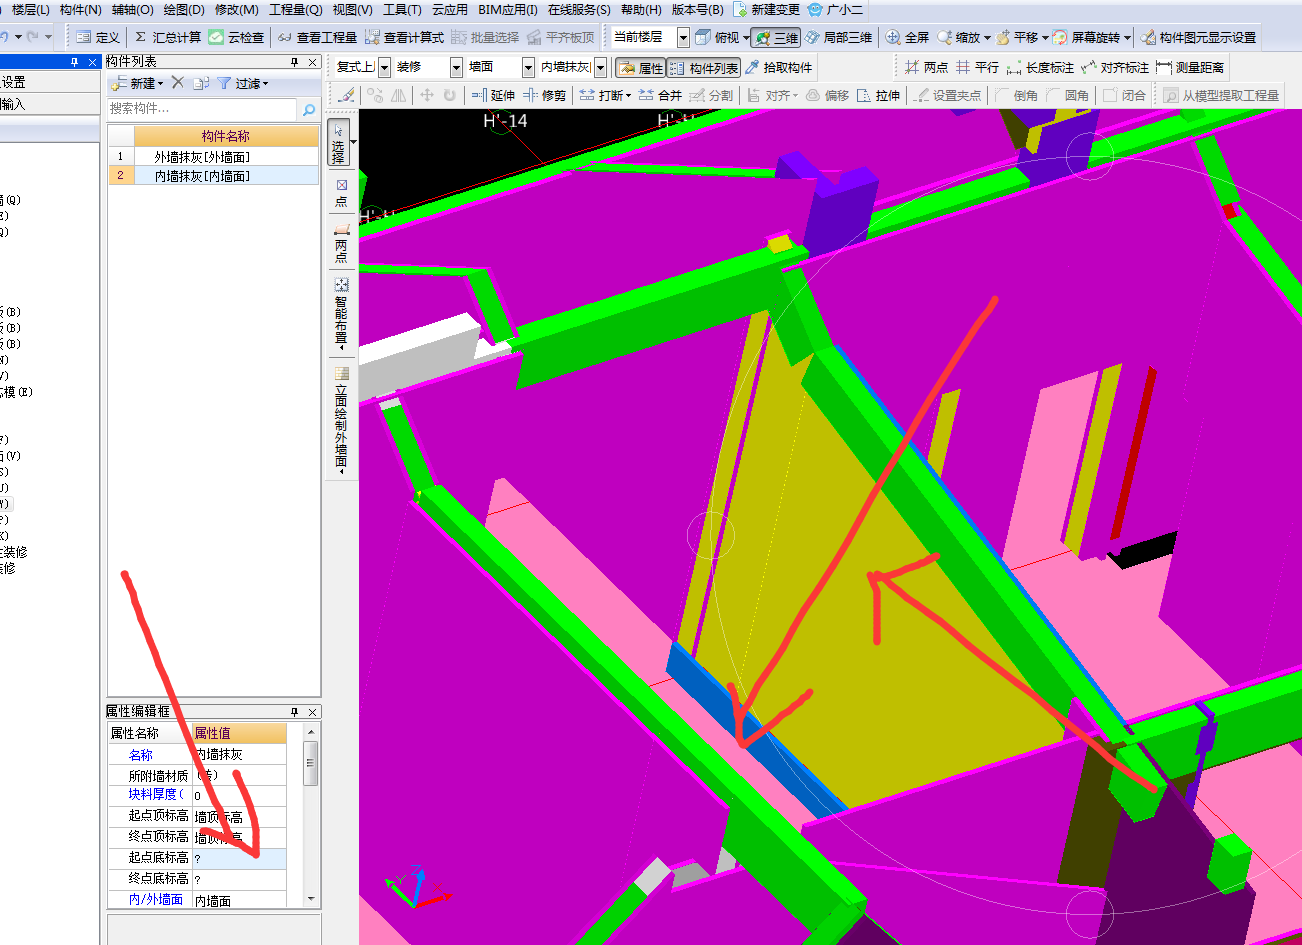Click the 构件名称 column header
The image size is (1302, 945).
[x=226, y=136]
